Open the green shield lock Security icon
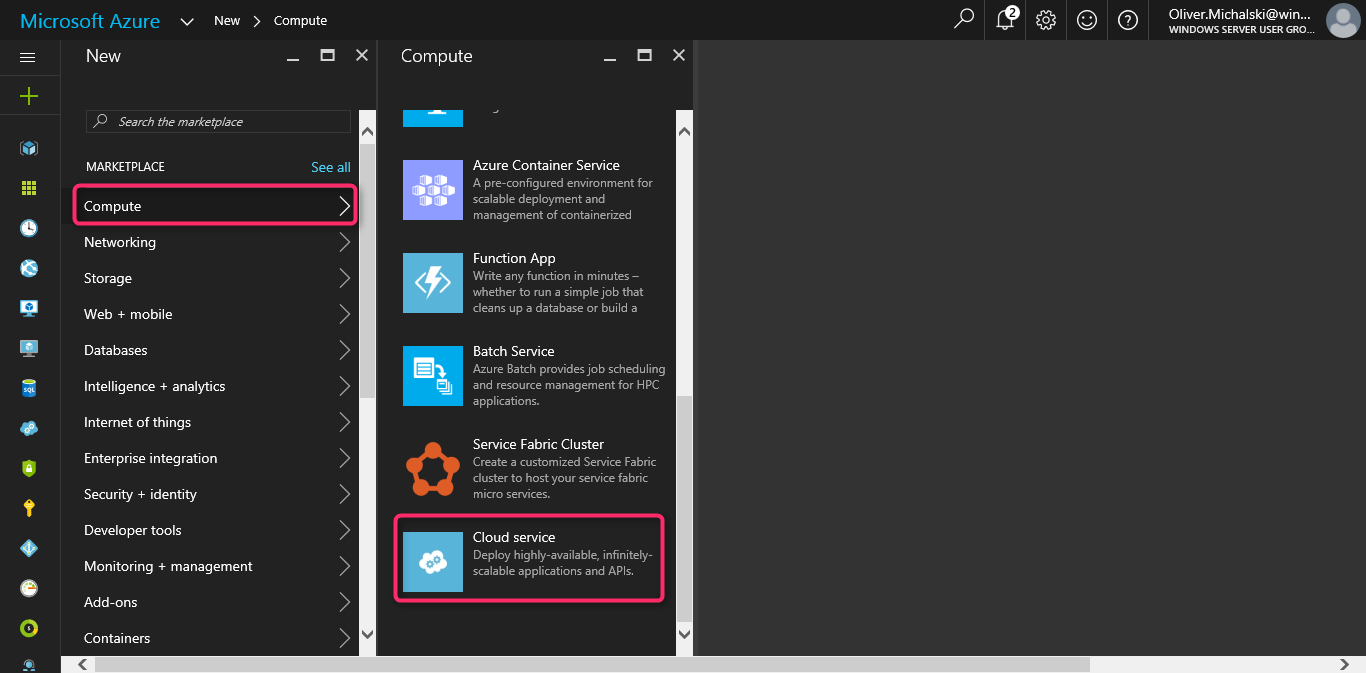This screenshot has width=1366, height=673. [28, 468]
